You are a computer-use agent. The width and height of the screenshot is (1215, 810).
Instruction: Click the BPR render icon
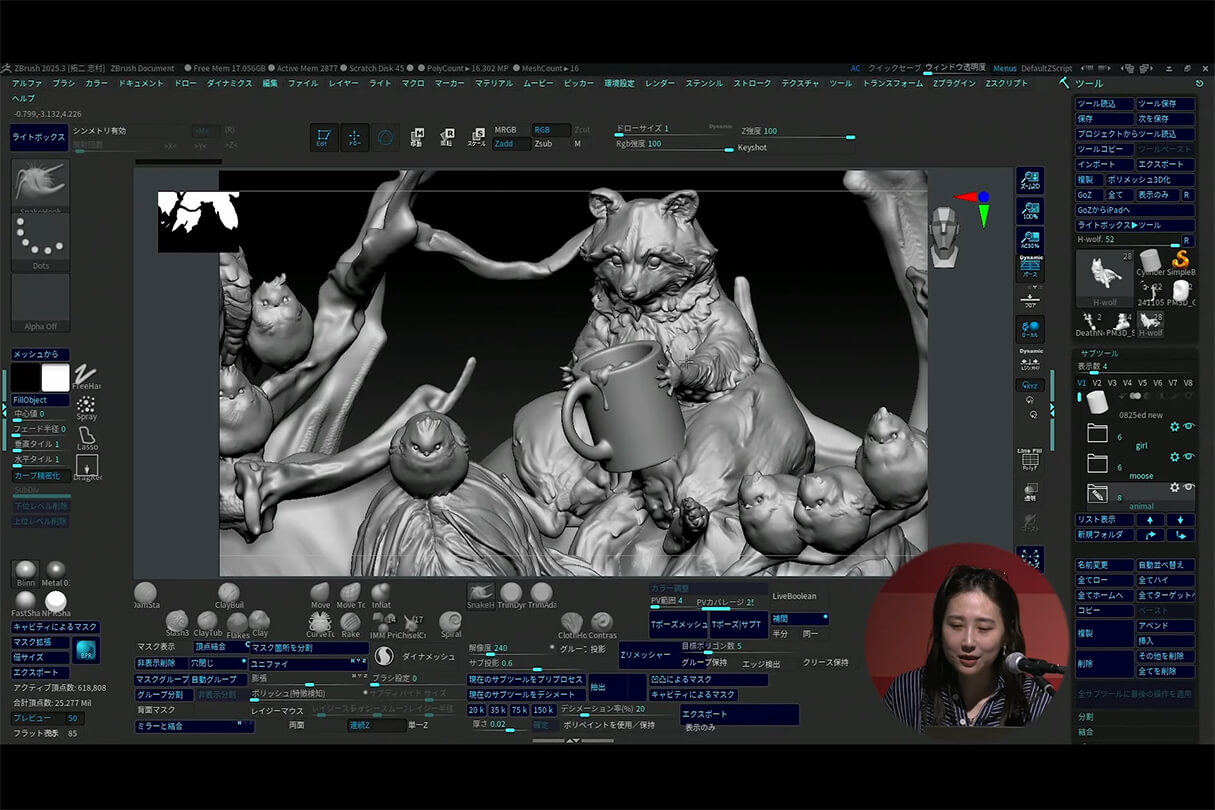pyautogui.click(x=86, y=650)
